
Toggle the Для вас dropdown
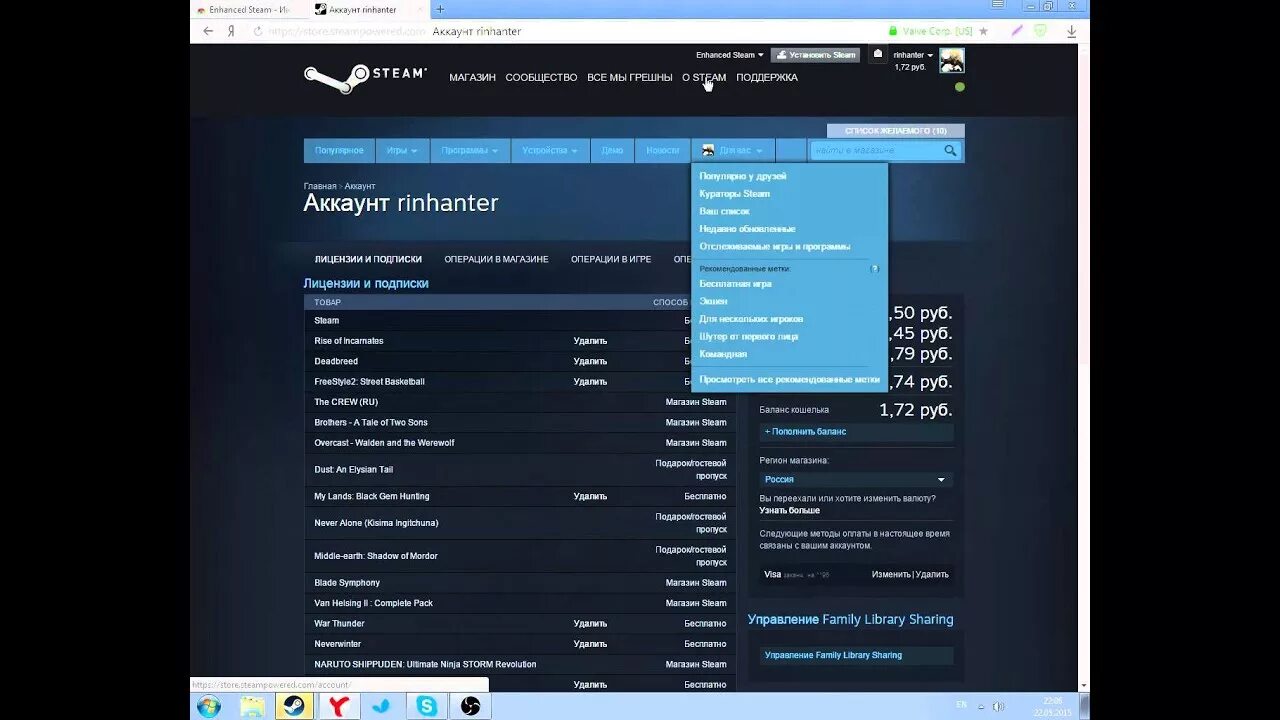(x=733, y=151)
